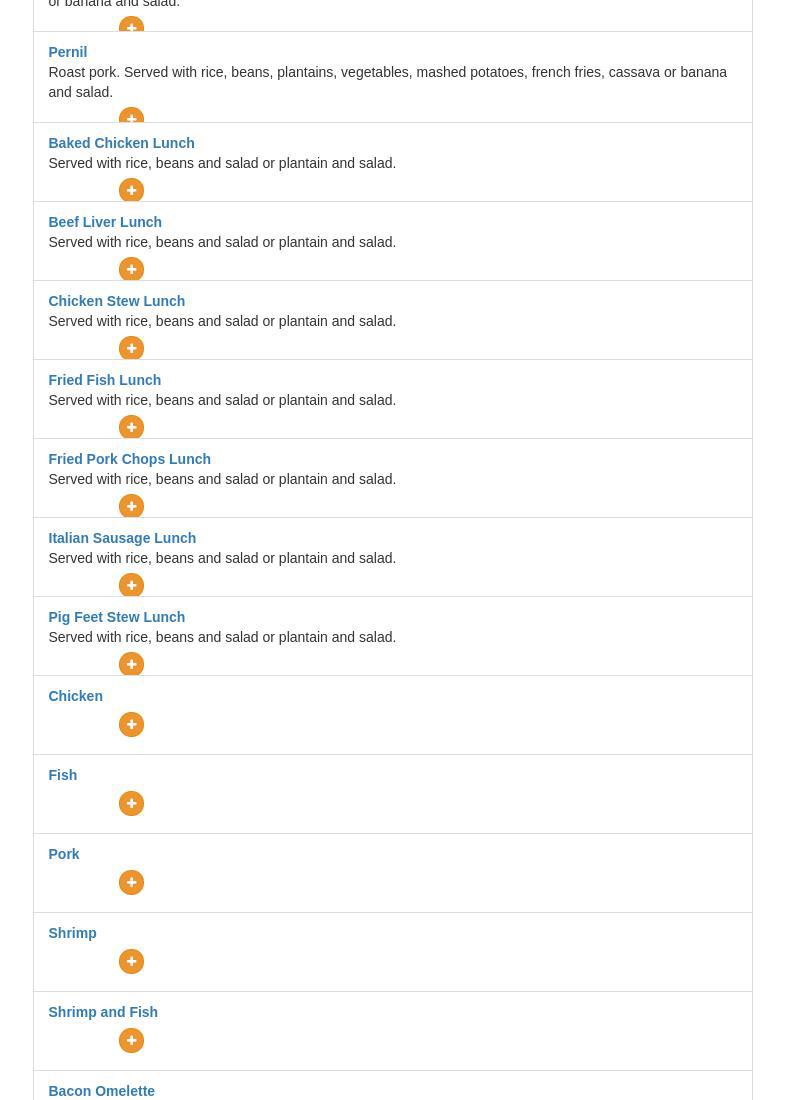Image resolution: width=785 pixels, height=1100 pixels.
Task: Open the Pernil menu item link
Action: (x=67, y=52)
